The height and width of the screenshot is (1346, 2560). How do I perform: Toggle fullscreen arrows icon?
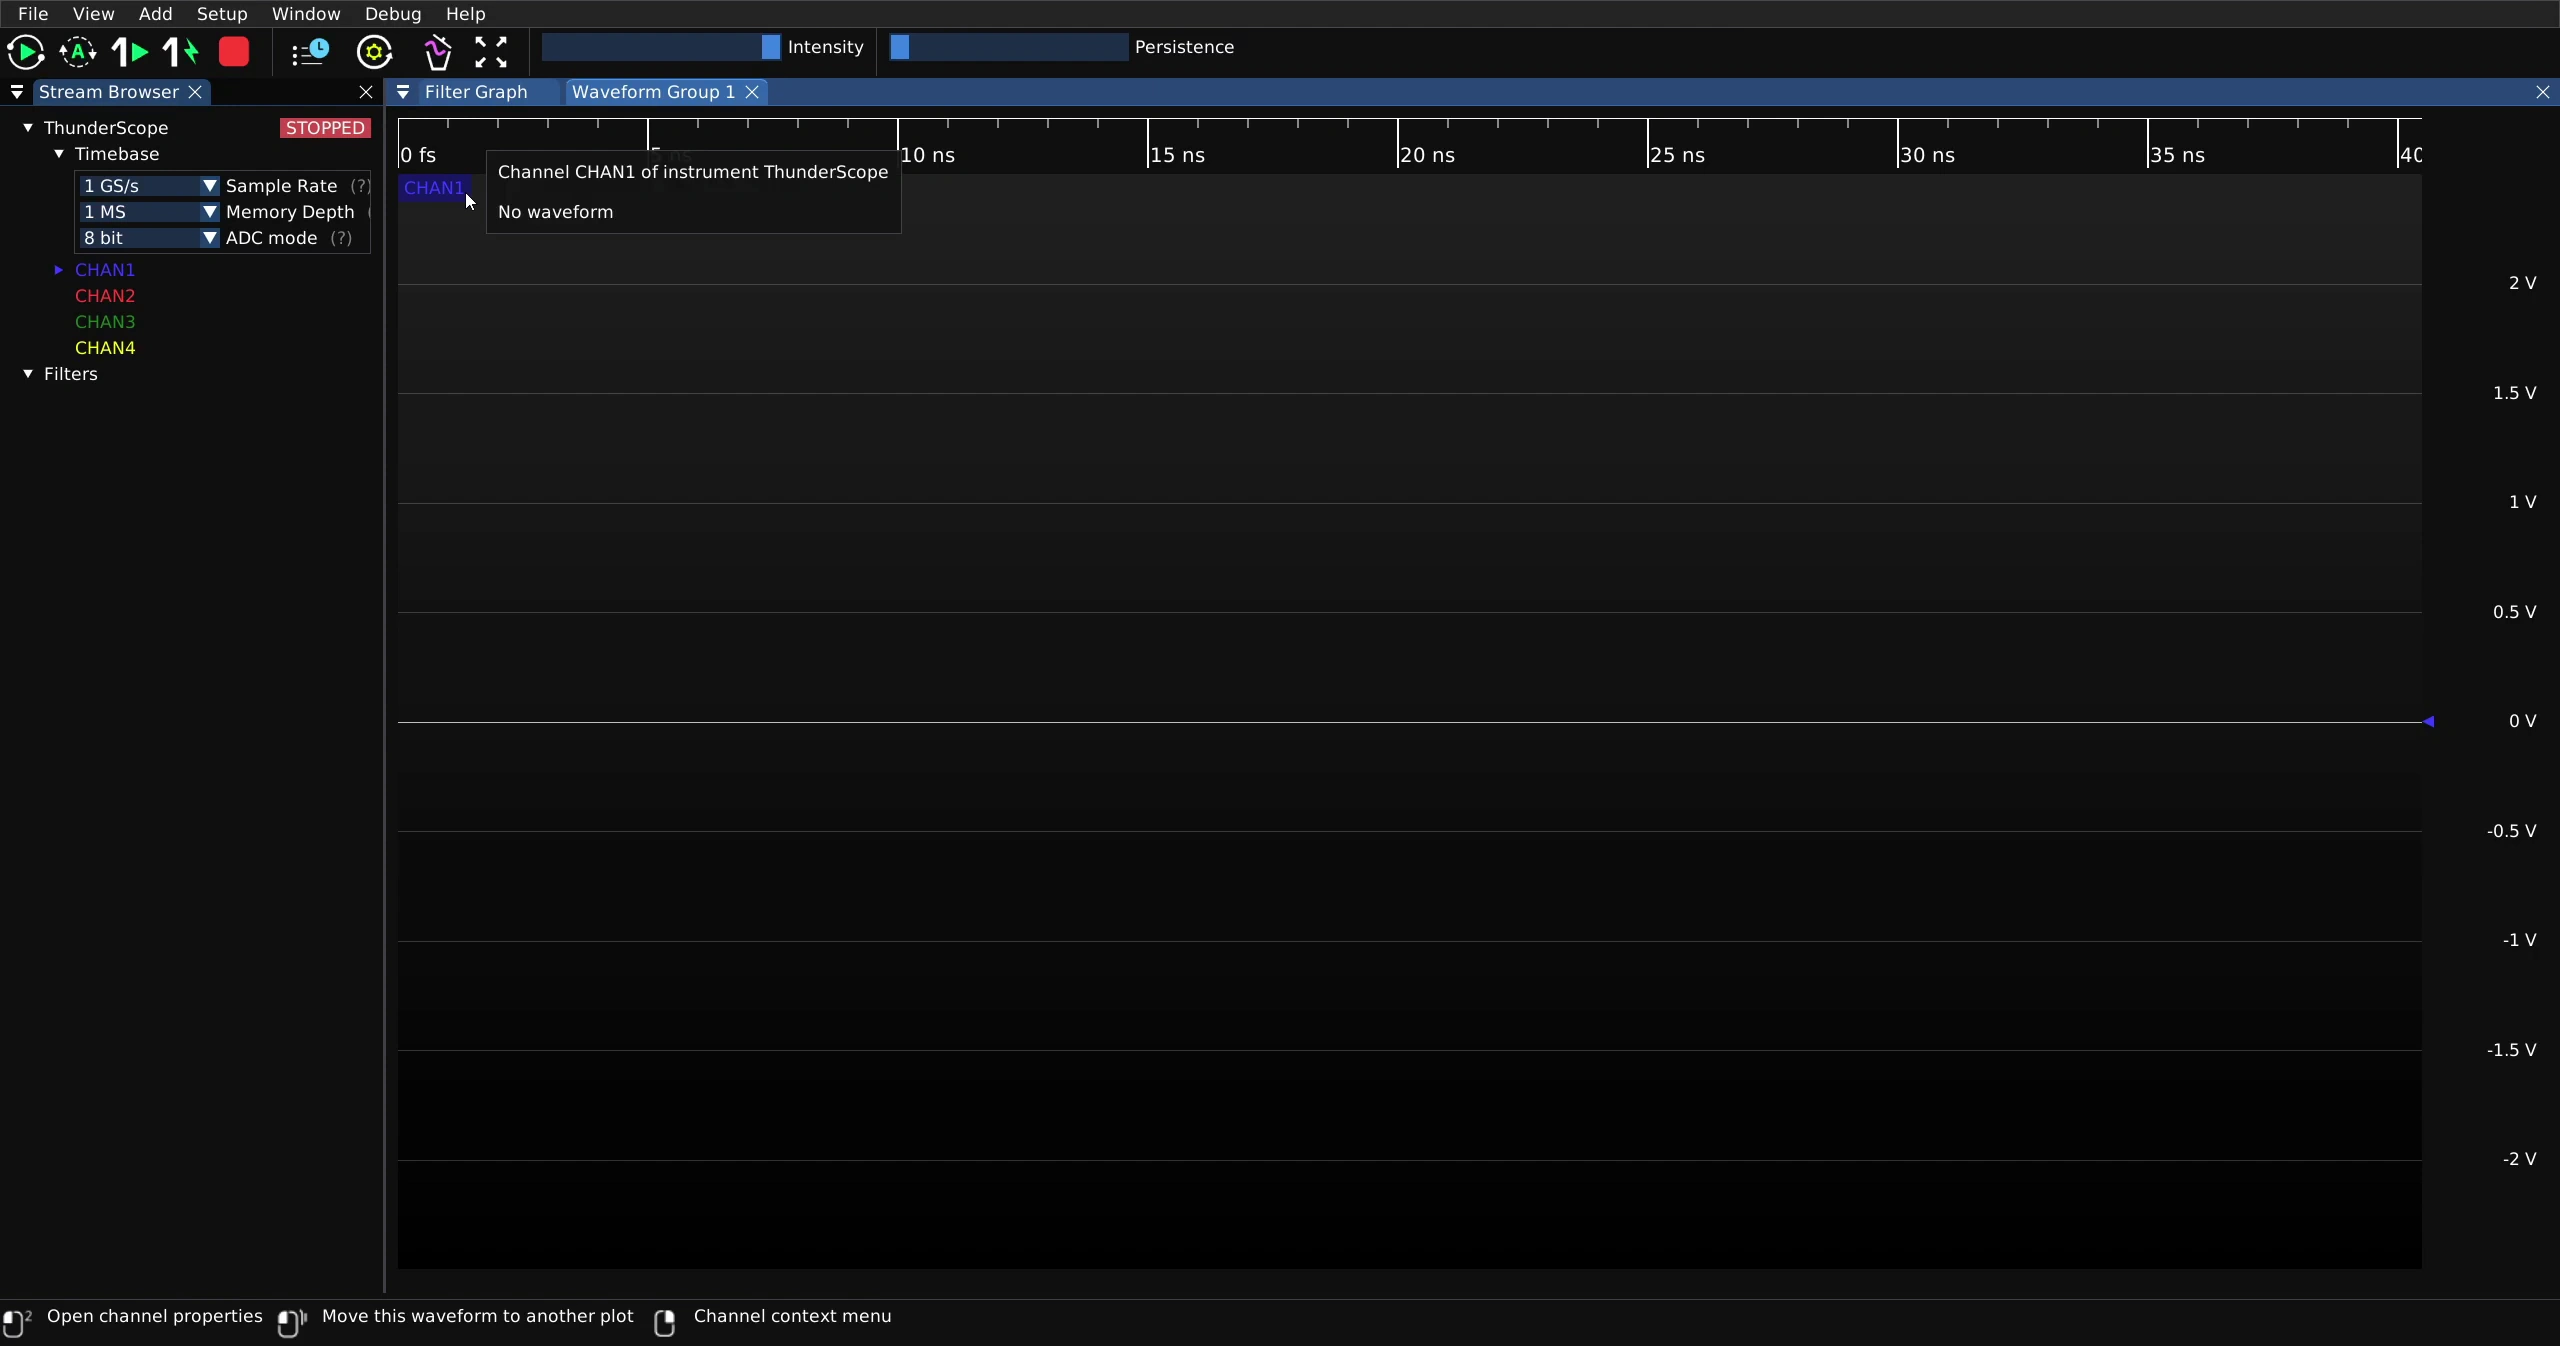coord(491,52)
